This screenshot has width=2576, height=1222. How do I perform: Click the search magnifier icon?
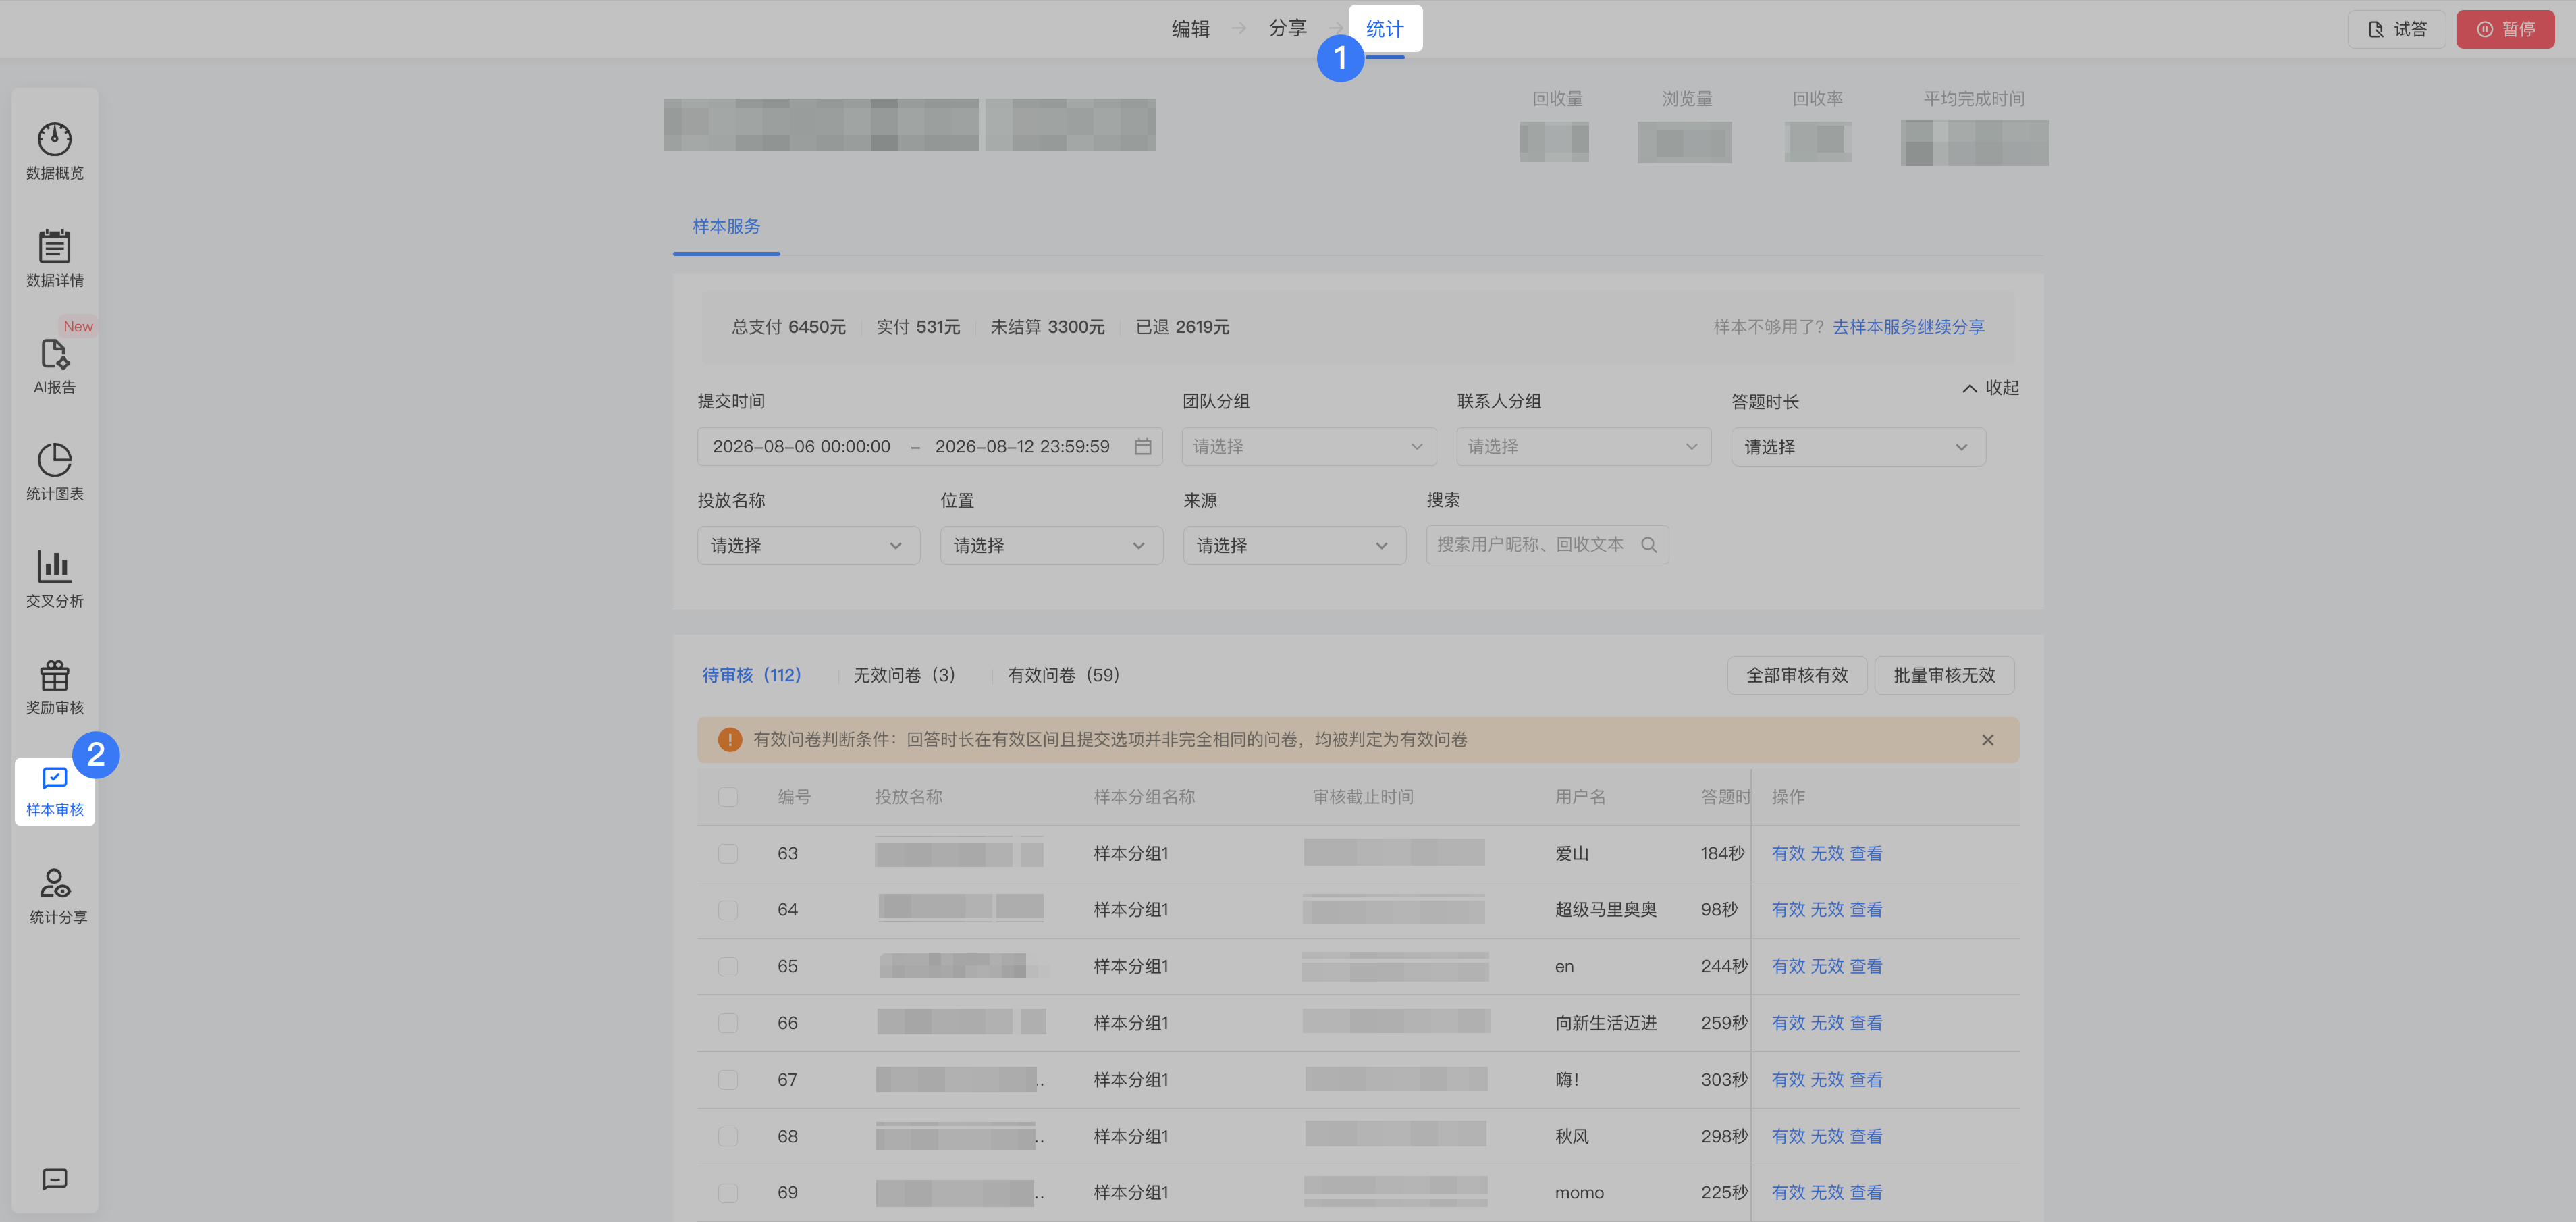click(x=1649, y=545)
